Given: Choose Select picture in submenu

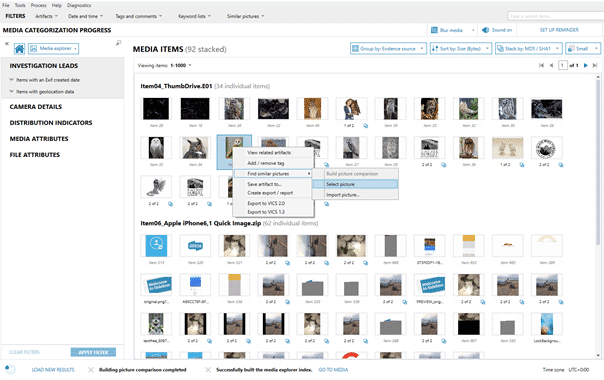Looking at the screenshot, I should (355, 184).
